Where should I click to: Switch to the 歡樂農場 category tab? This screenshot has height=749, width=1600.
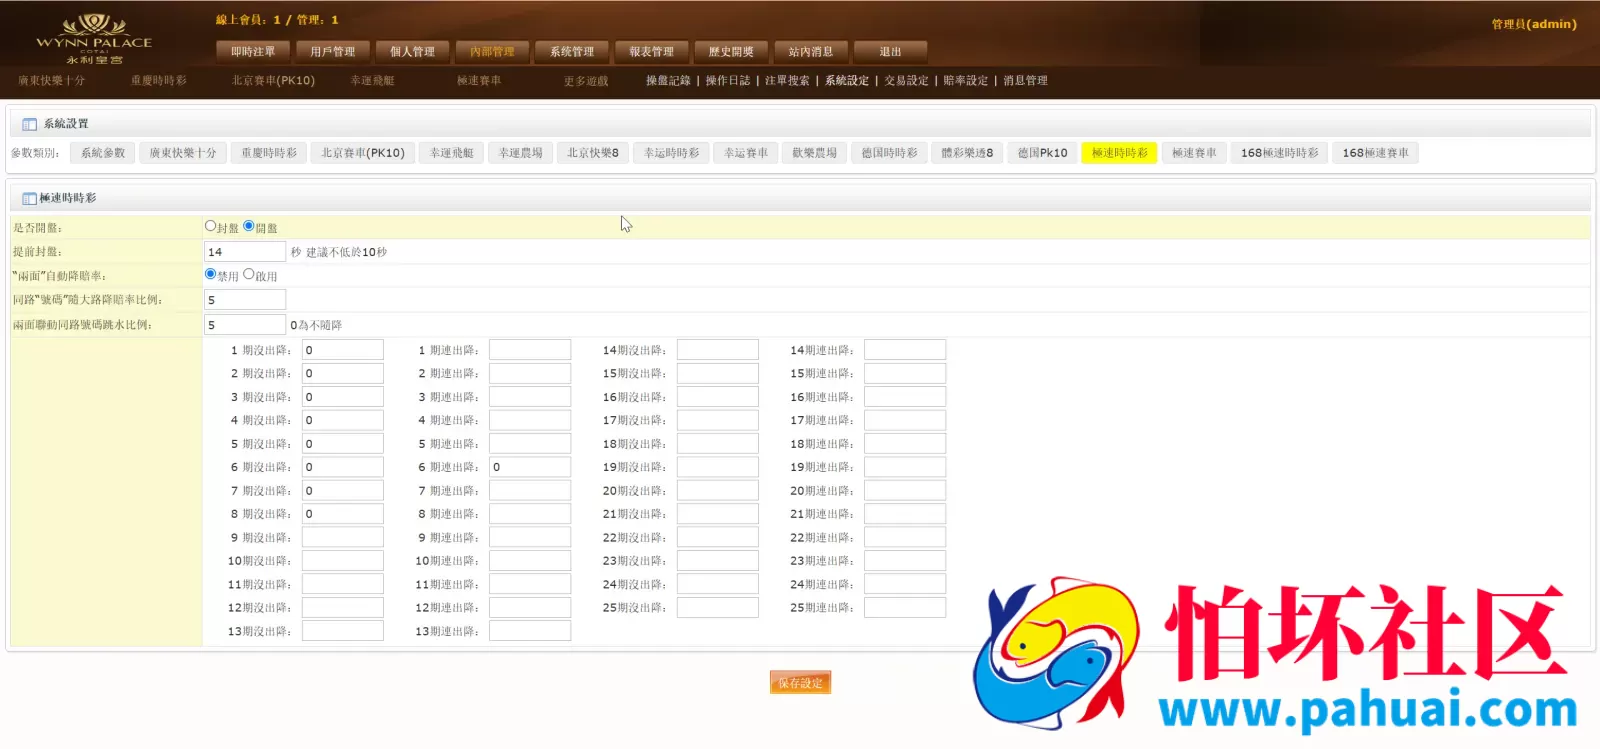(x=814, y=153)
